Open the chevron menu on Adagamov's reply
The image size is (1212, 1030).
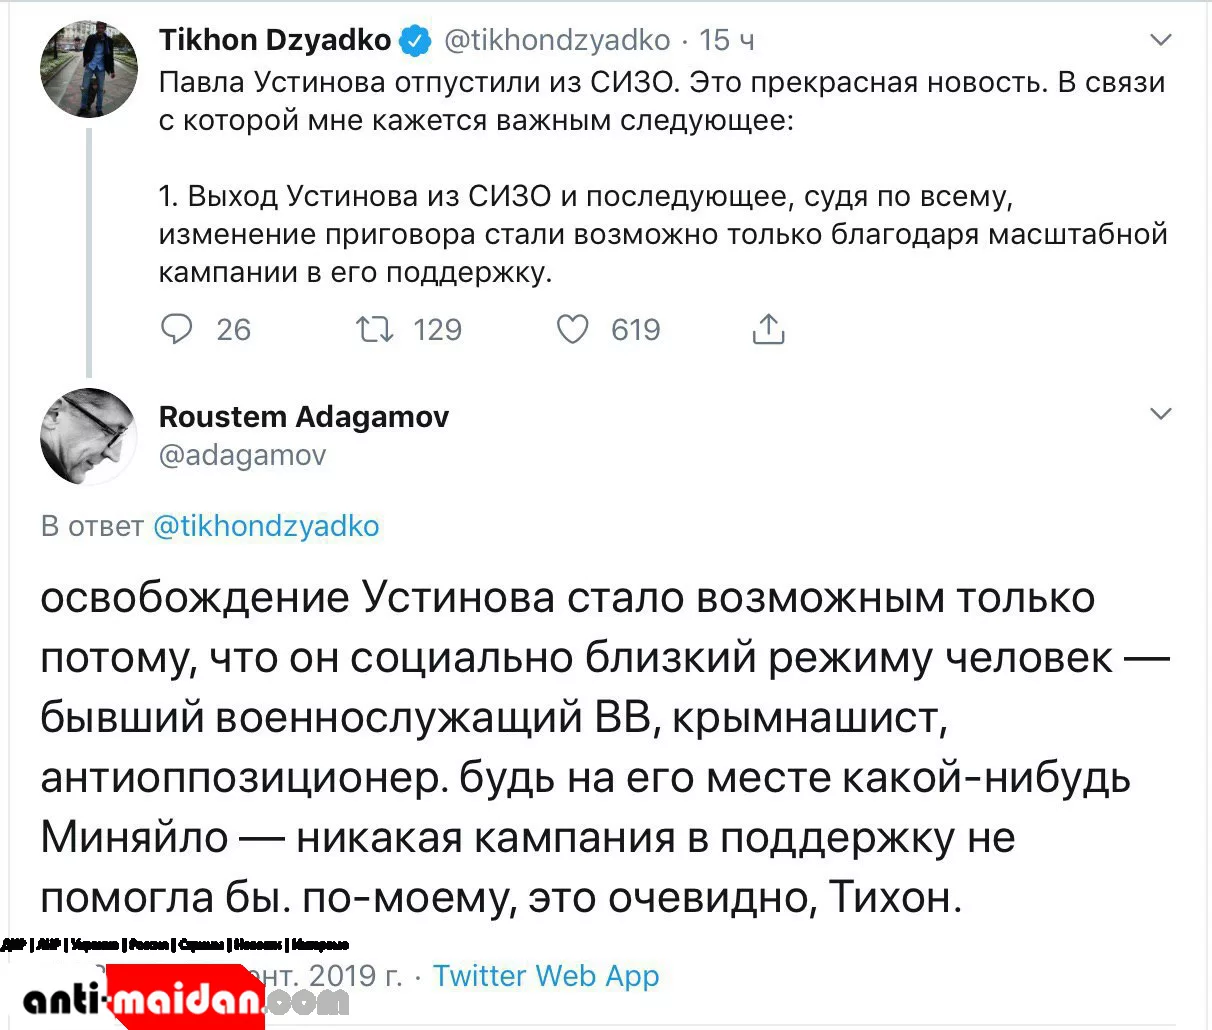pyautogui.click(x=1160, y=414)
